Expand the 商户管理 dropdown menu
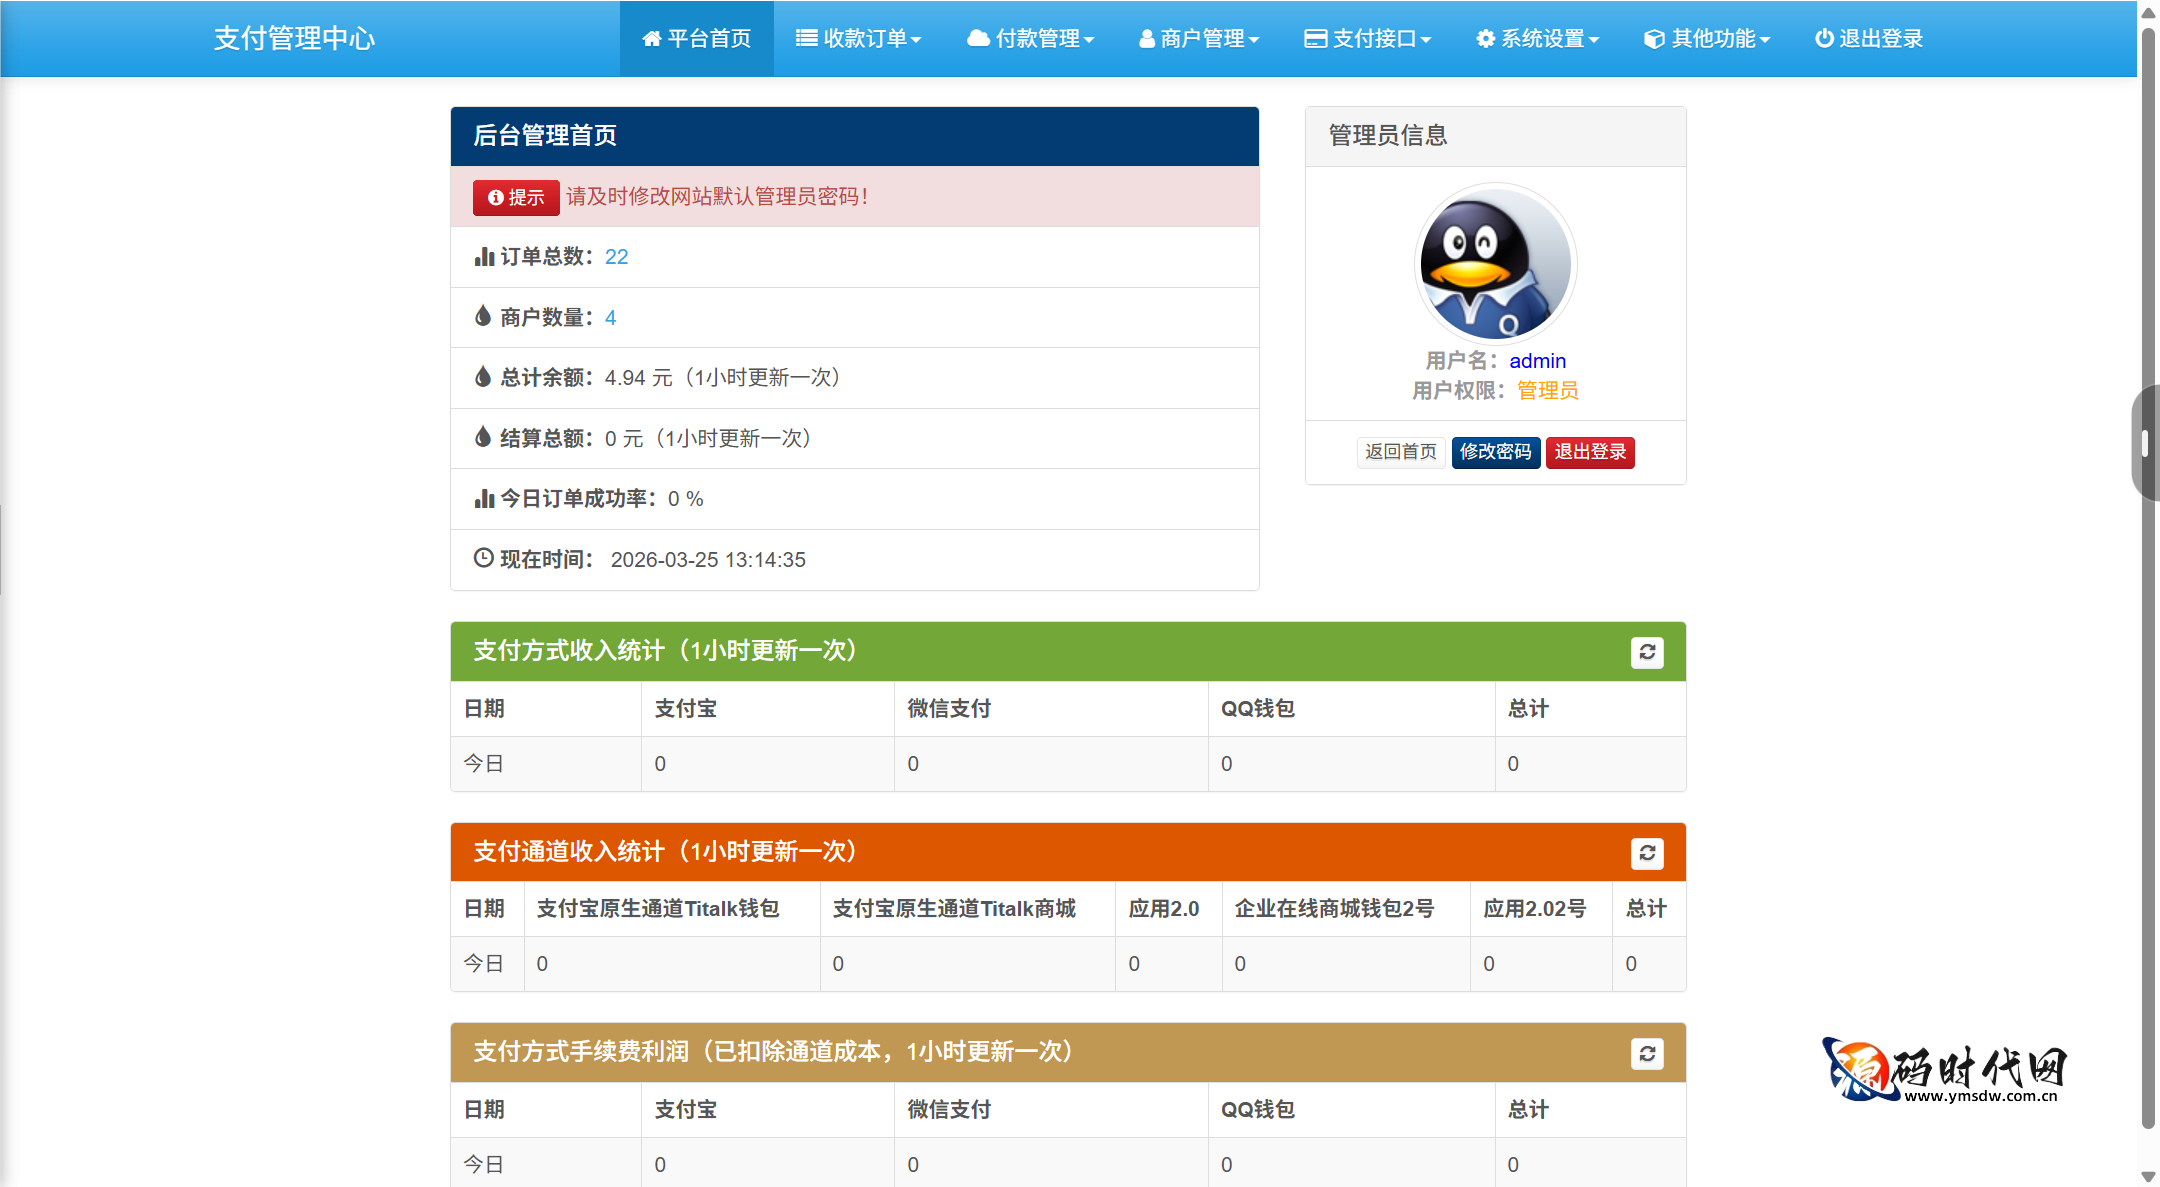 (1199, 38)
